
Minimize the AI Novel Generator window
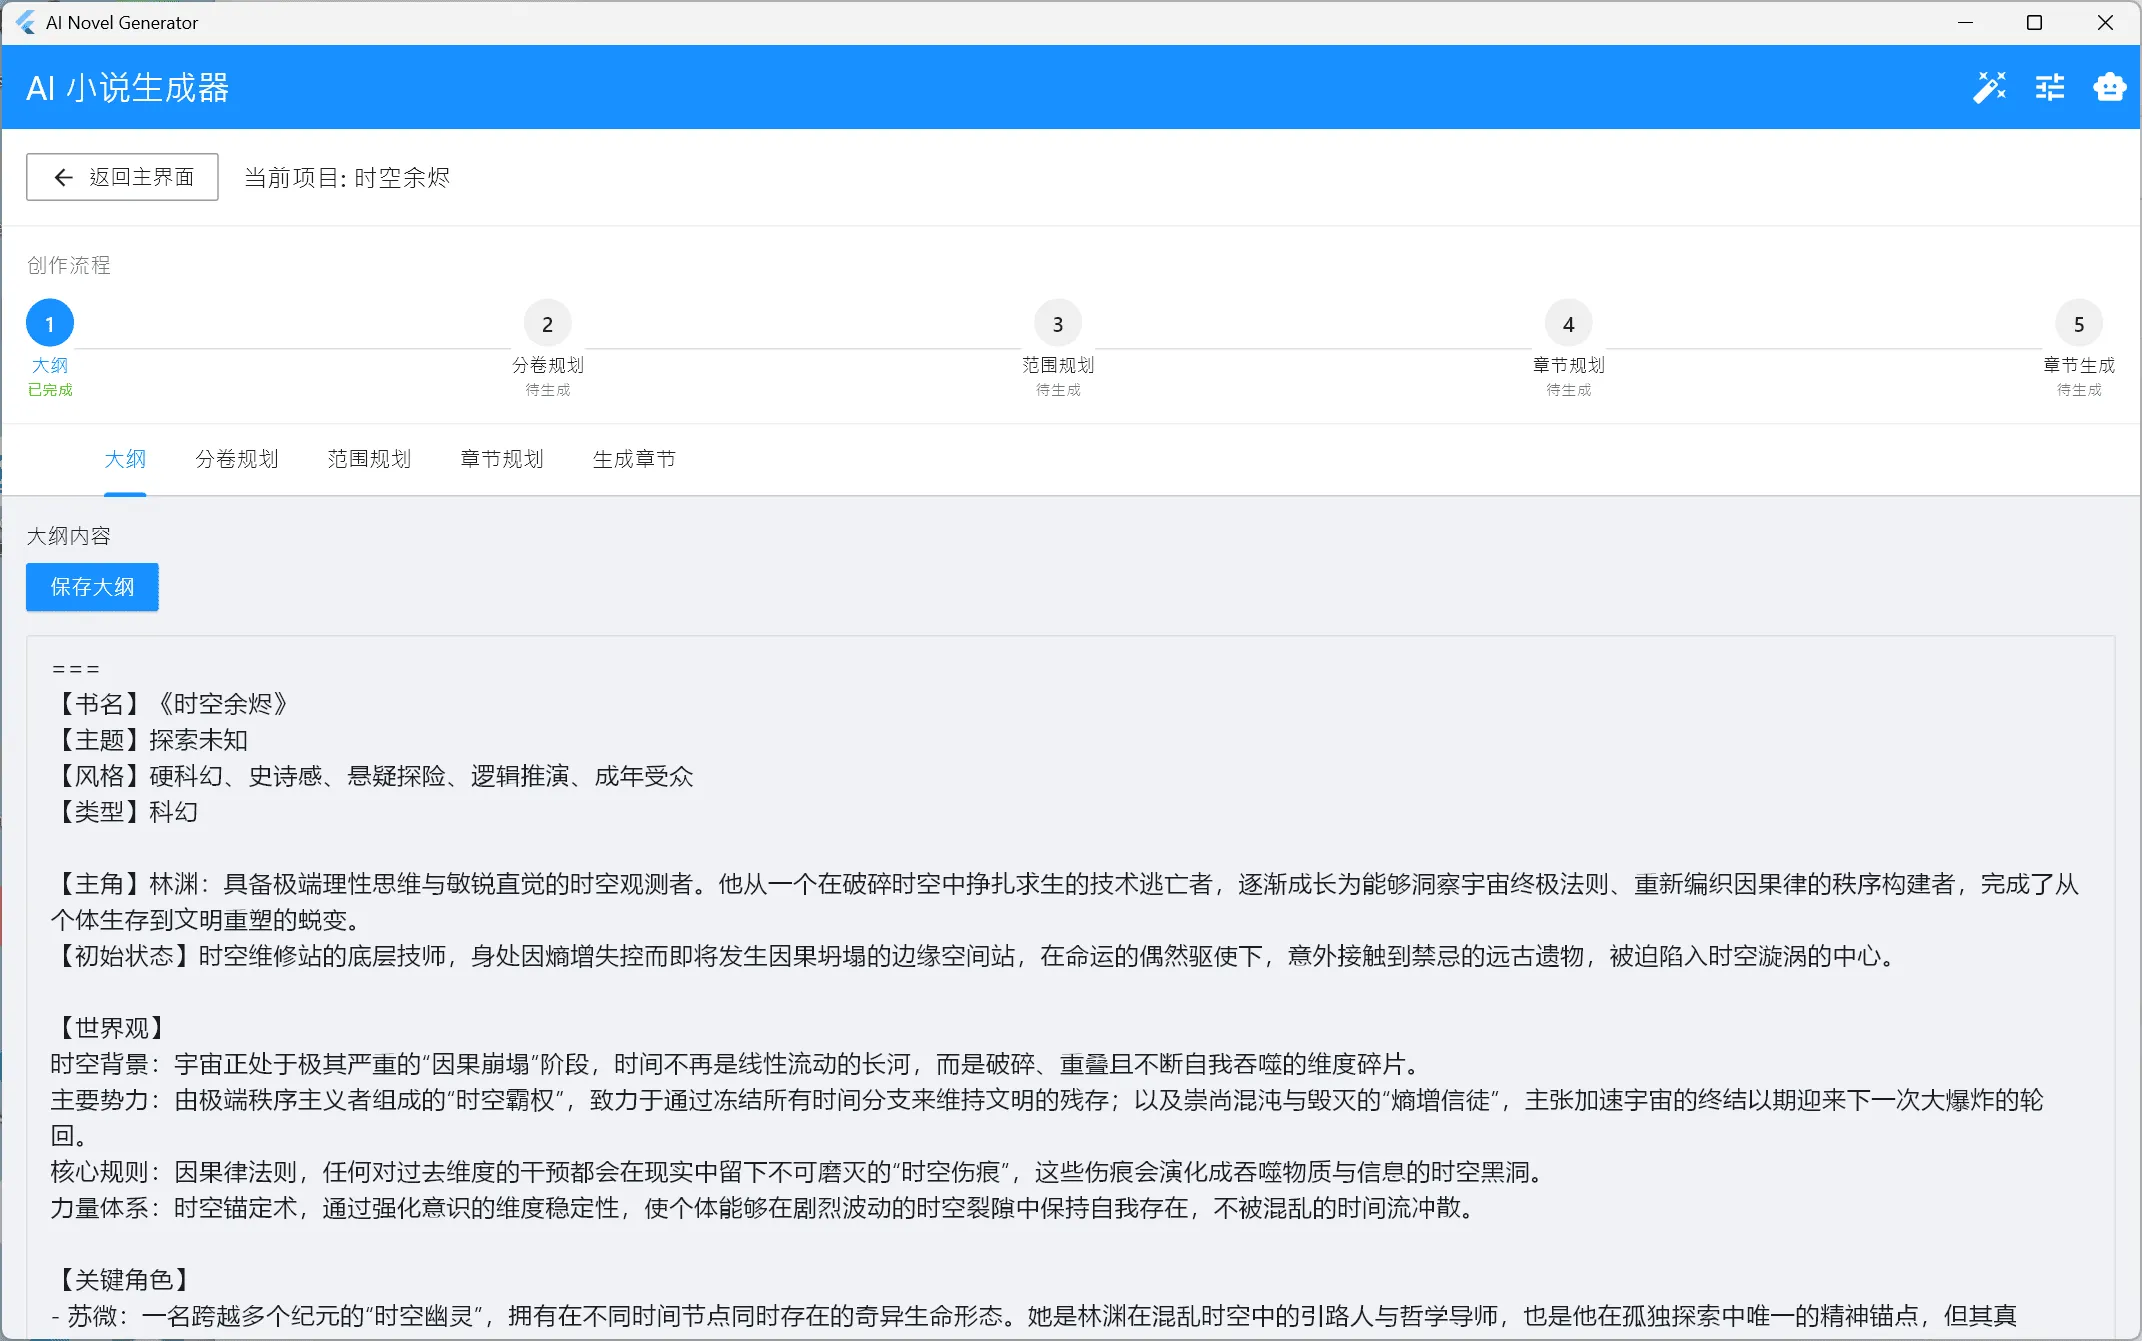(x=1964, y=22)
